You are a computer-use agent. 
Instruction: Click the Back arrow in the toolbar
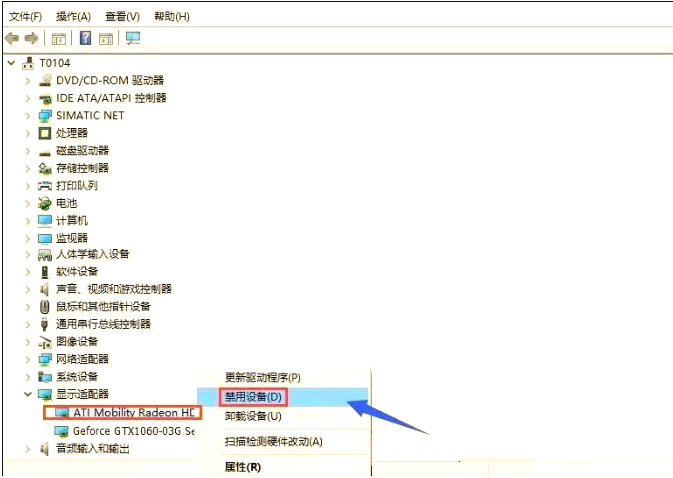12,38
